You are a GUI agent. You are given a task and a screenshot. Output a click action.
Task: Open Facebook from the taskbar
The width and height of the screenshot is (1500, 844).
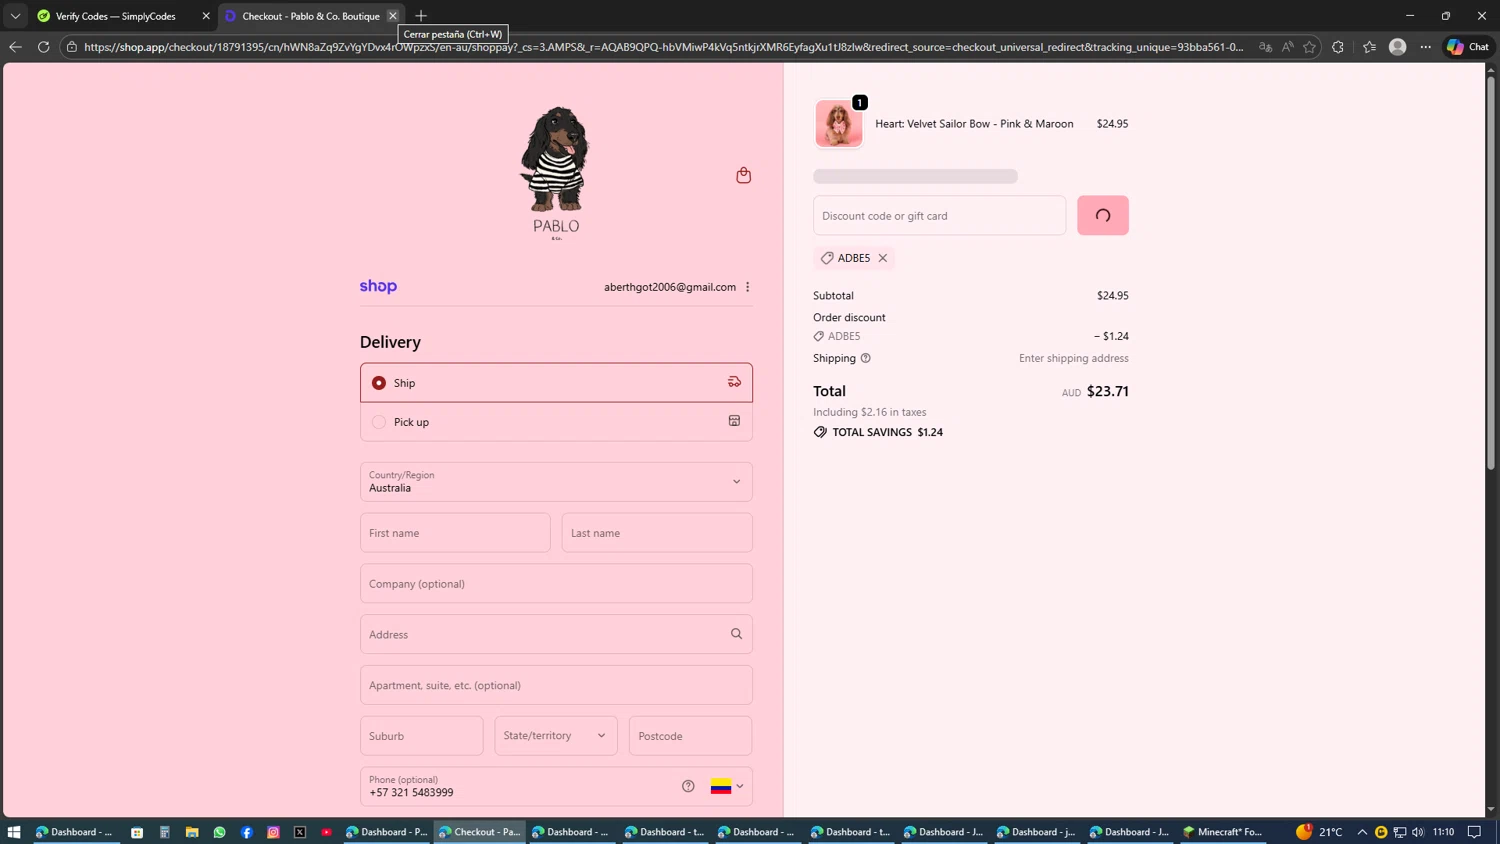246,832
